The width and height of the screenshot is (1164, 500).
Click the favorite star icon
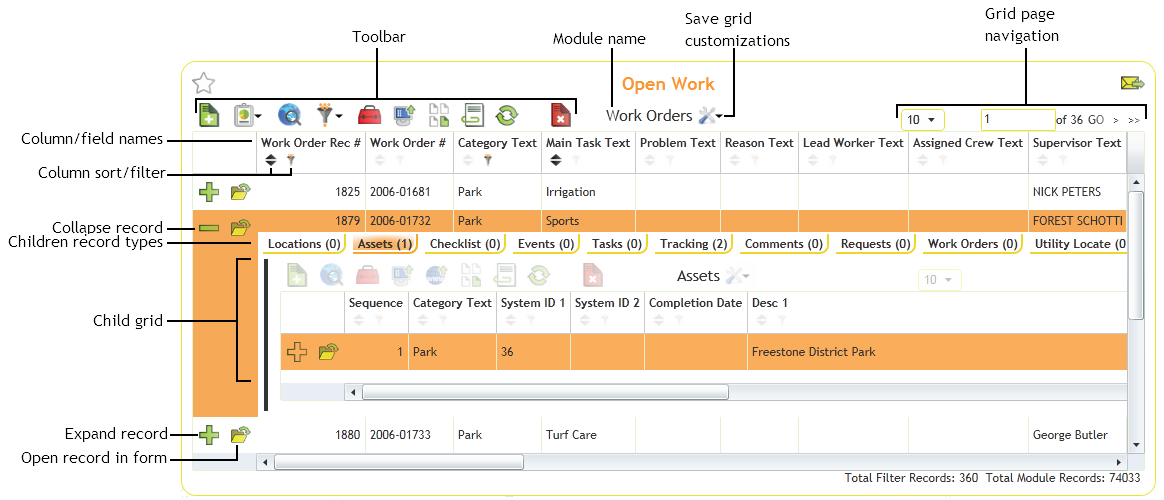click(x=203, y=84)
